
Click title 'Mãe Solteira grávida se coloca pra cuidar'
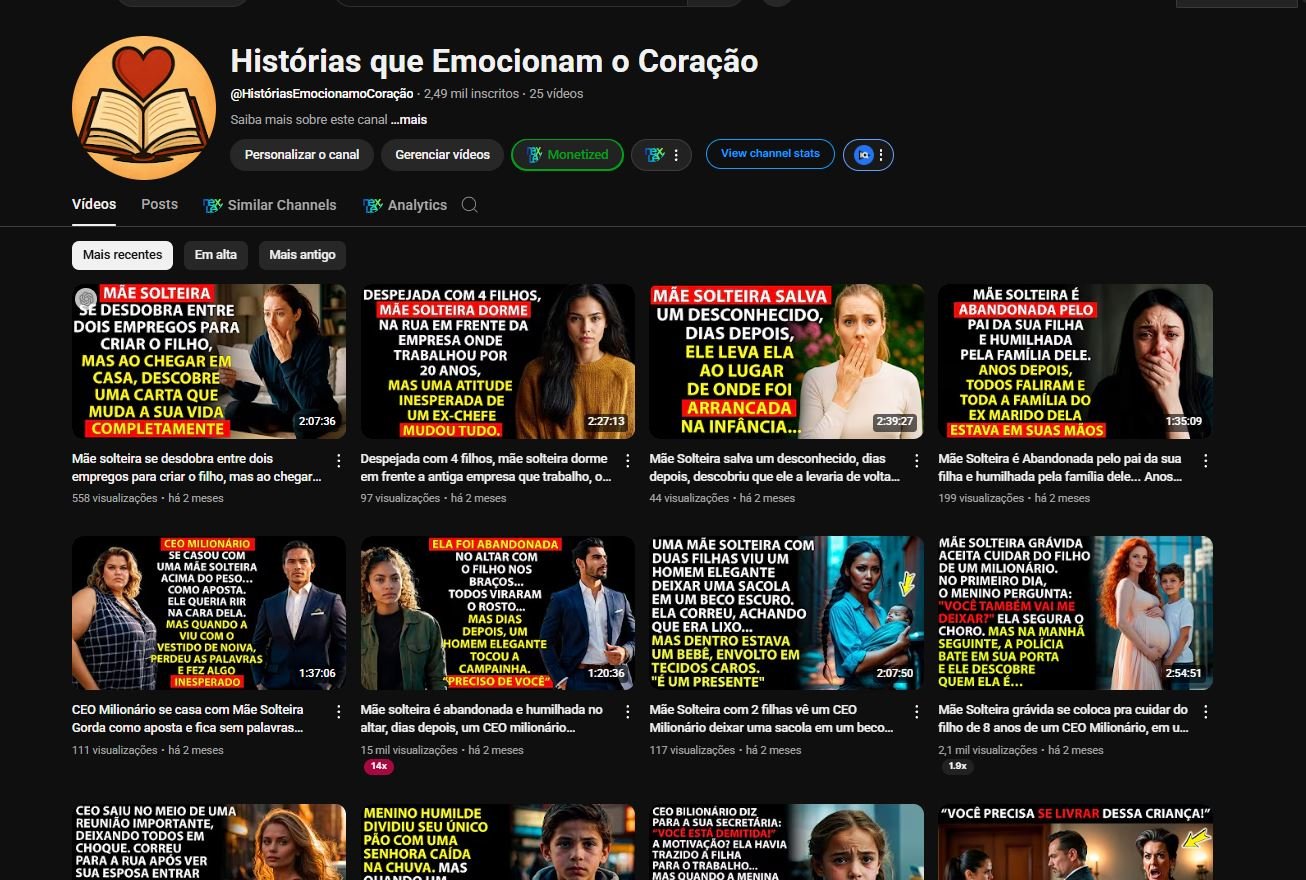1063,719
